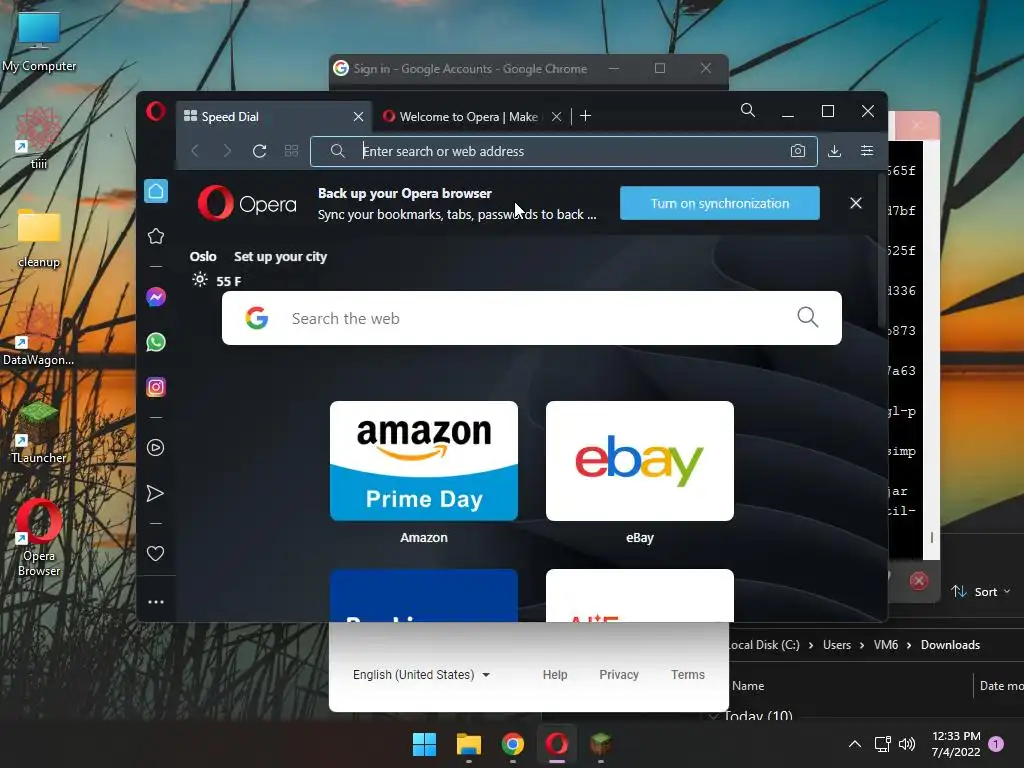Open Easy Setup menu icon
This screenshot has height=768, width=1024.
click(x=867, y=151)
